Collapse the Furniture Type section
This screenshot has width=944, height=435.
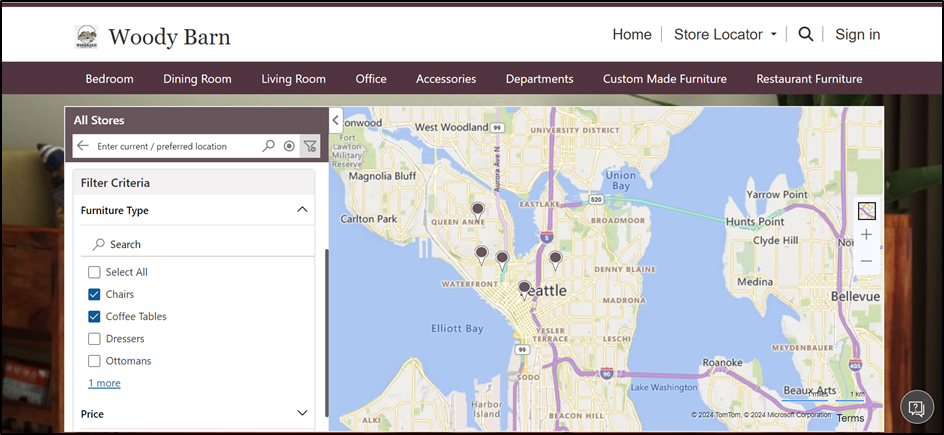point(302,210)
